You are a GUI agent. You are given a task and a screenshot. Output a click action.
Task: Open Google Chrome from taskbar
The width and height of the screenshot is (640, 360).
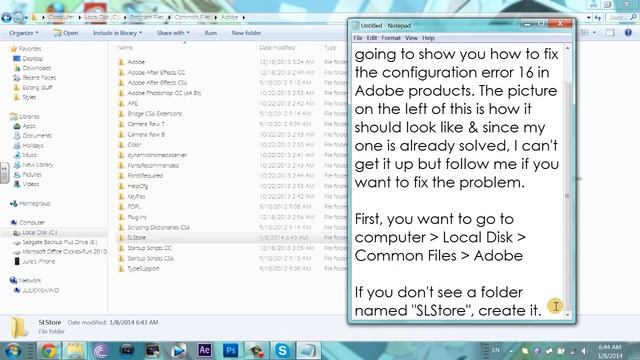[49, 351]
